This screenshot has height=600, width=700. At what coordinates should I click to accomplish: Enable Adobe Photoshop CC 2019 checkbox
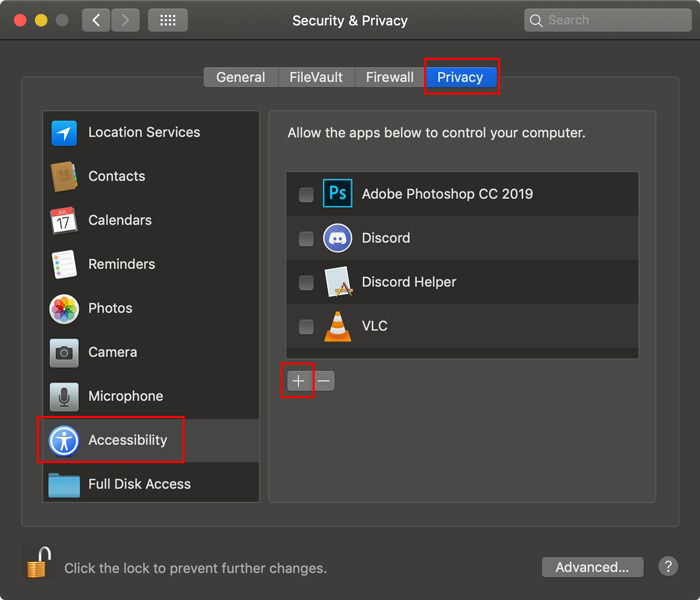pyautogui.click(x=306, y=195)
